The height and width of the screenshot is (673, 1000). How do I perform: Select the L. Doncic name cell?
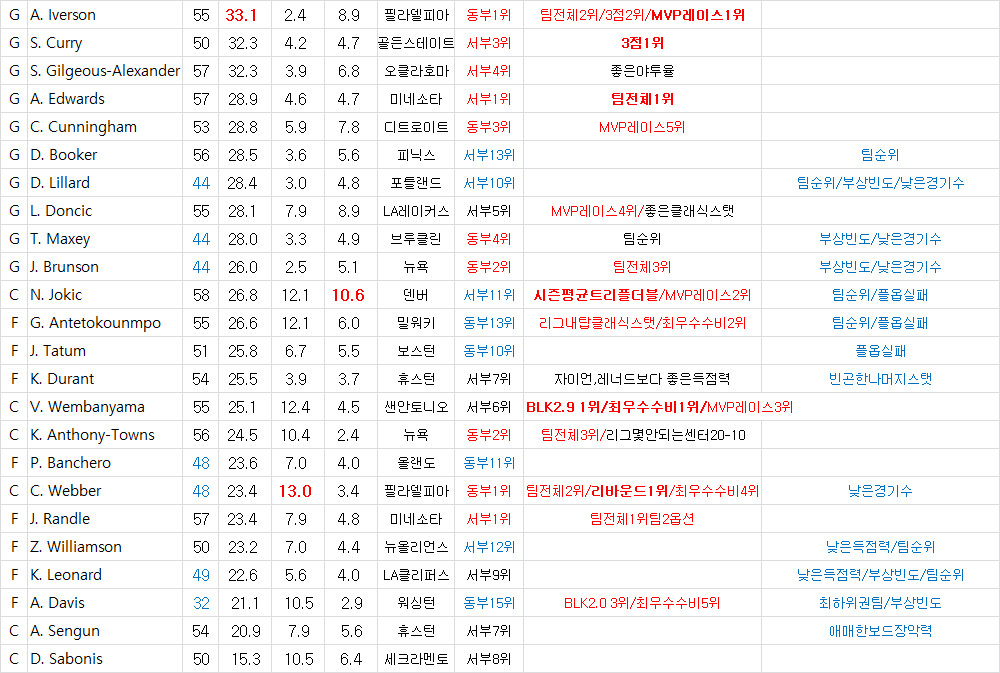click(x=105, y=211)
